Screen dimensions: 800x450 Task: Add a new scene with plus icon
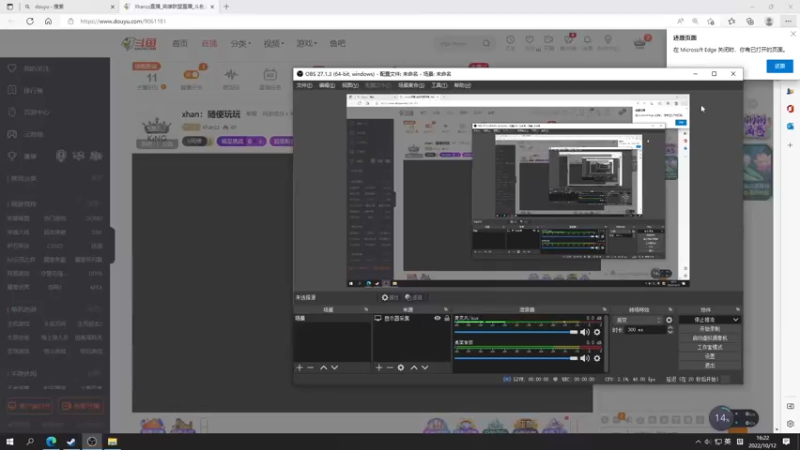[299, 367]
